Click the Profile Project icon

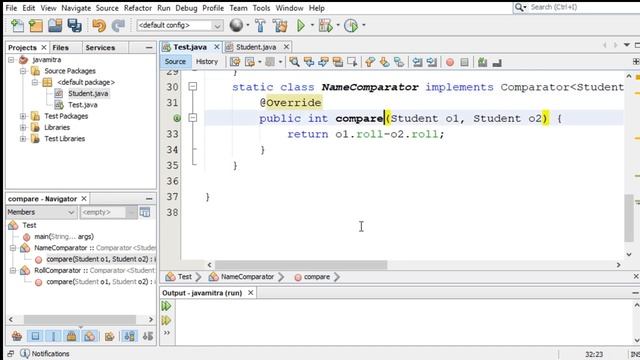click(351, 25)
